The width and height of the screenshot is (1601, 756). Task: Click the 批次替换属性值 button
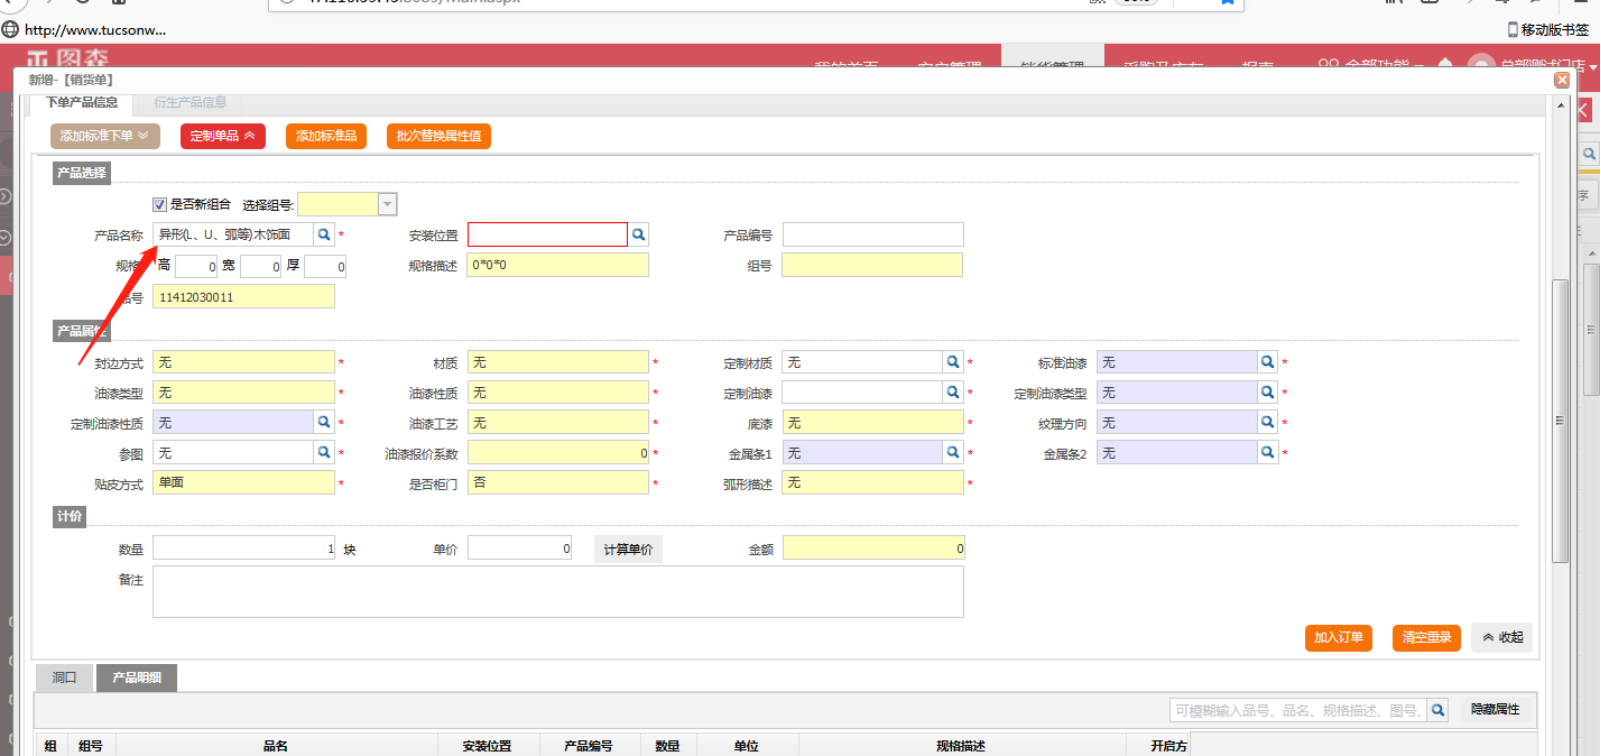click(438, 136)
